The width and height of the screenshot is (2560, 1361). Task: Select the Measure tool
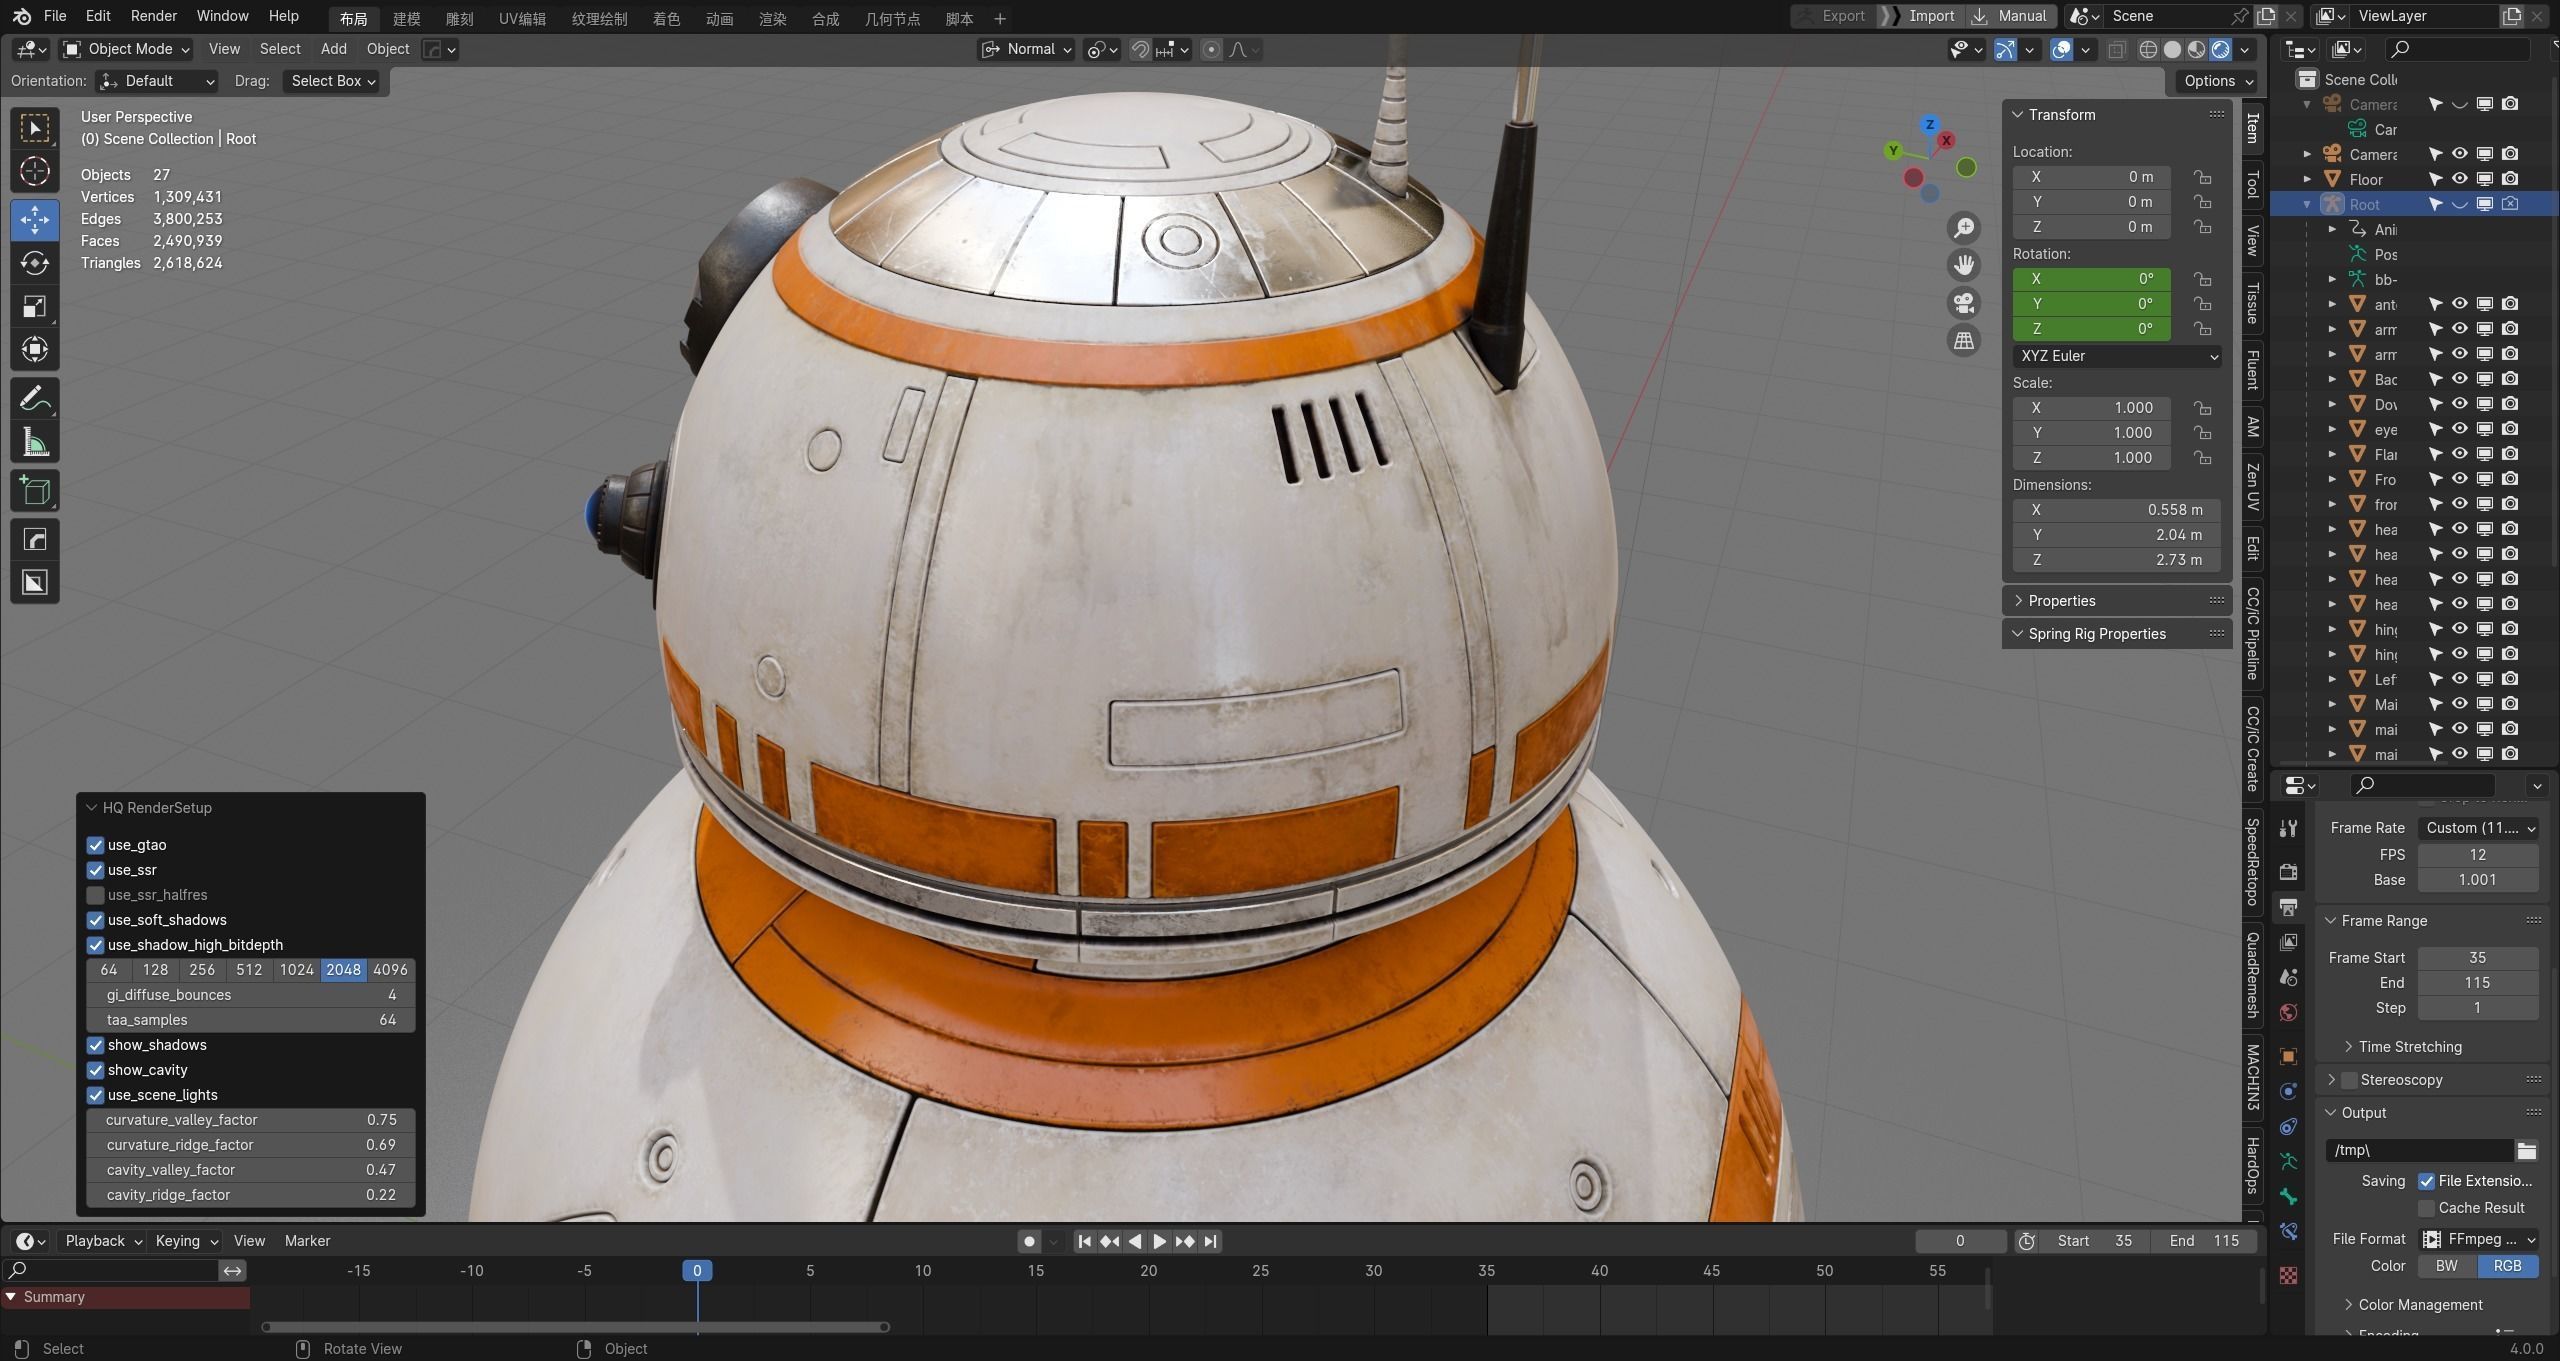[35, 443]
